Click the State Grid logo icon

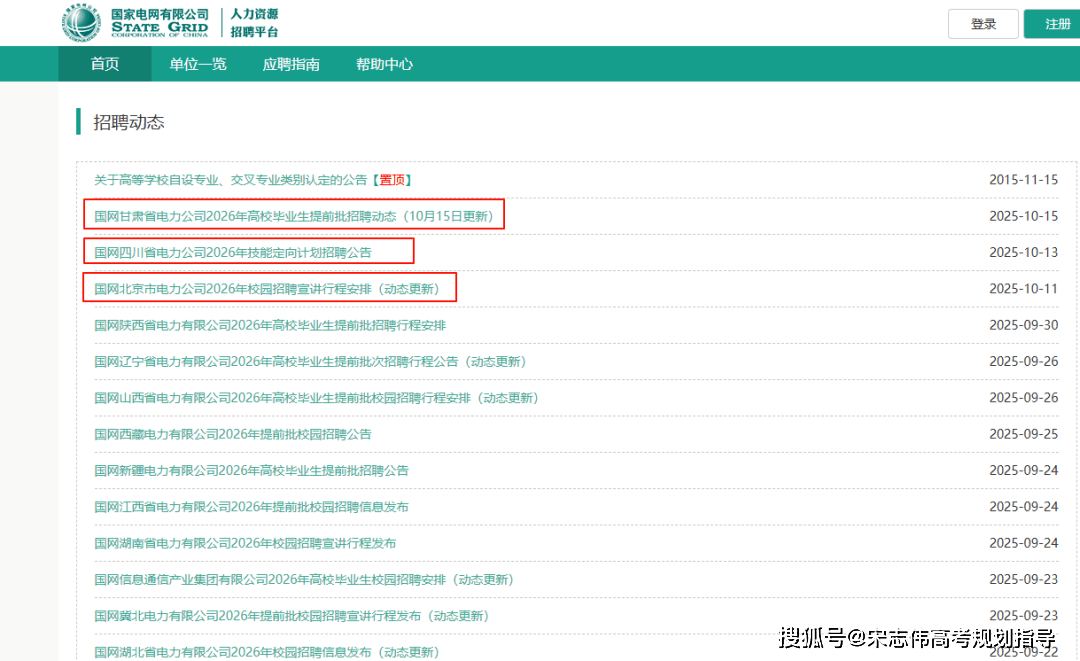click(81, 22)
